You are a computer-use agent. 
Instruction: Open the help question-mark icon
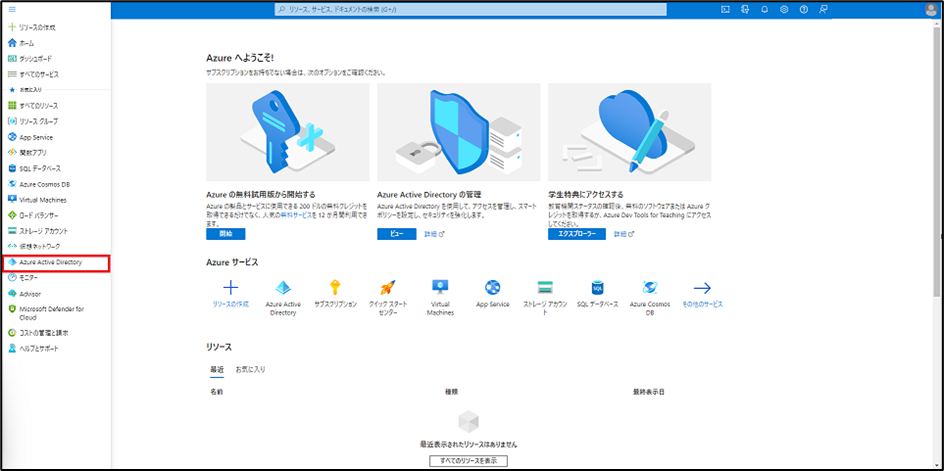(x=803, y=9)
